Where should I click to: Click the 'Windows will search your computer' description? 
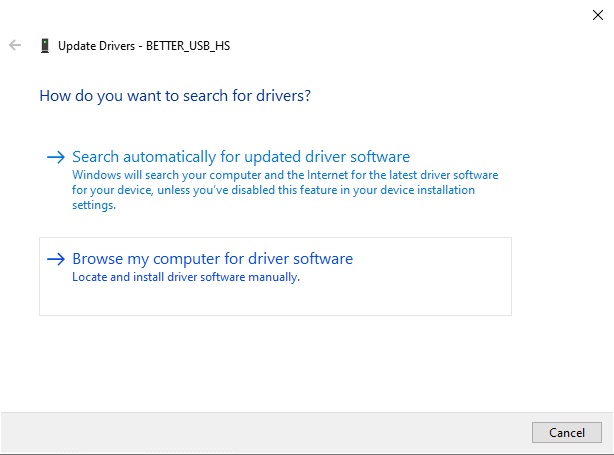click(x=285, y=190)
